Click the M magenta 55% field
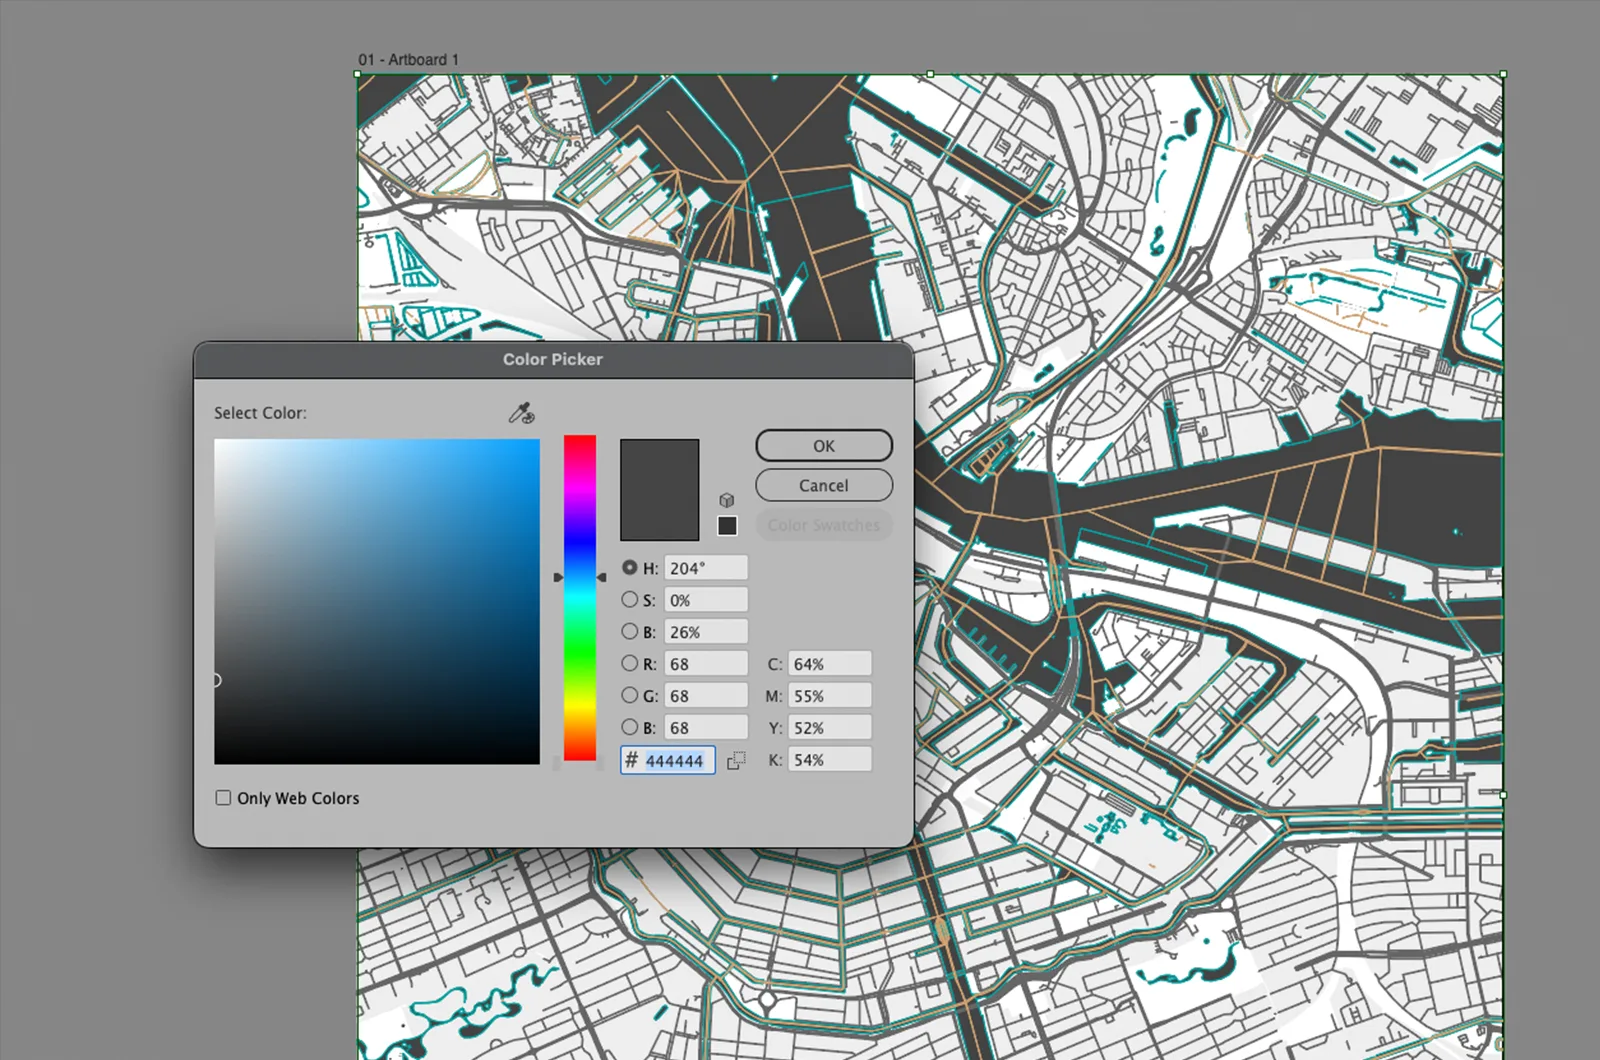 (830, 696)
